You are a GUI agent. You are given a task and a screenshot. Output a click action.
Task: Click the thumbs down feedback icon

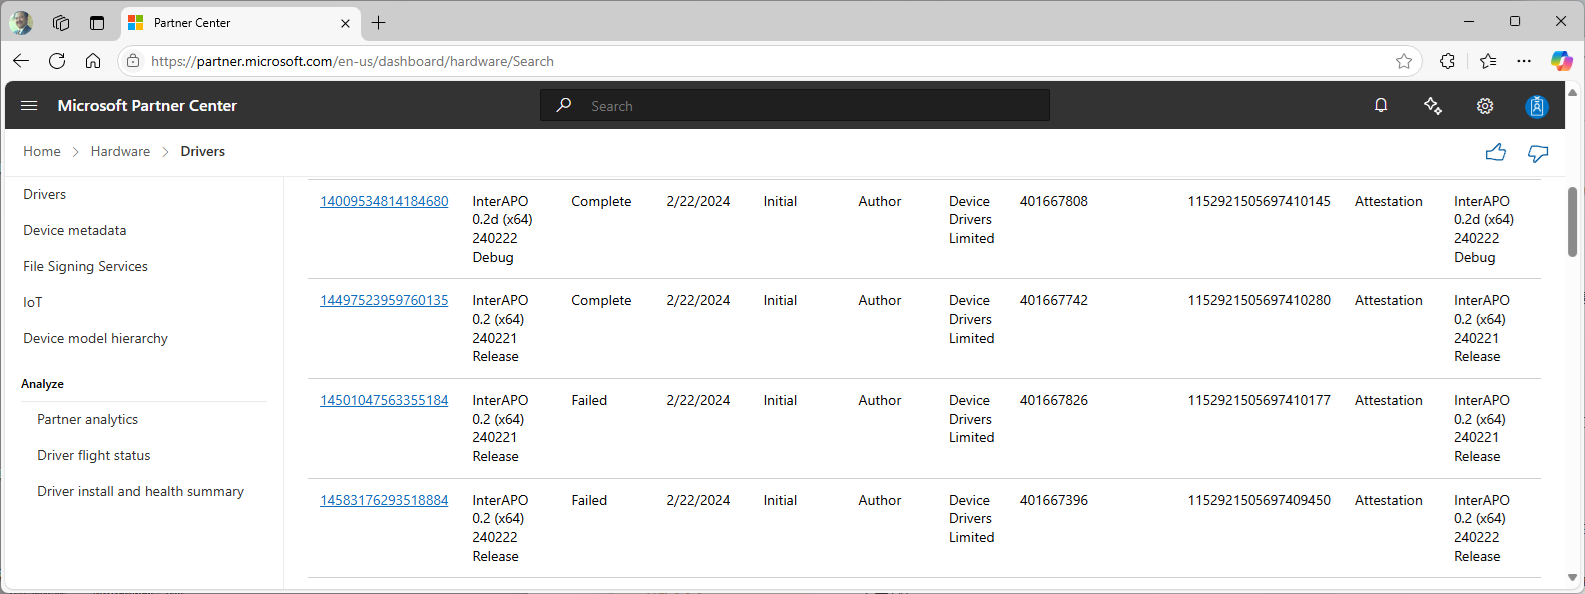click(x=1538, y=152)
